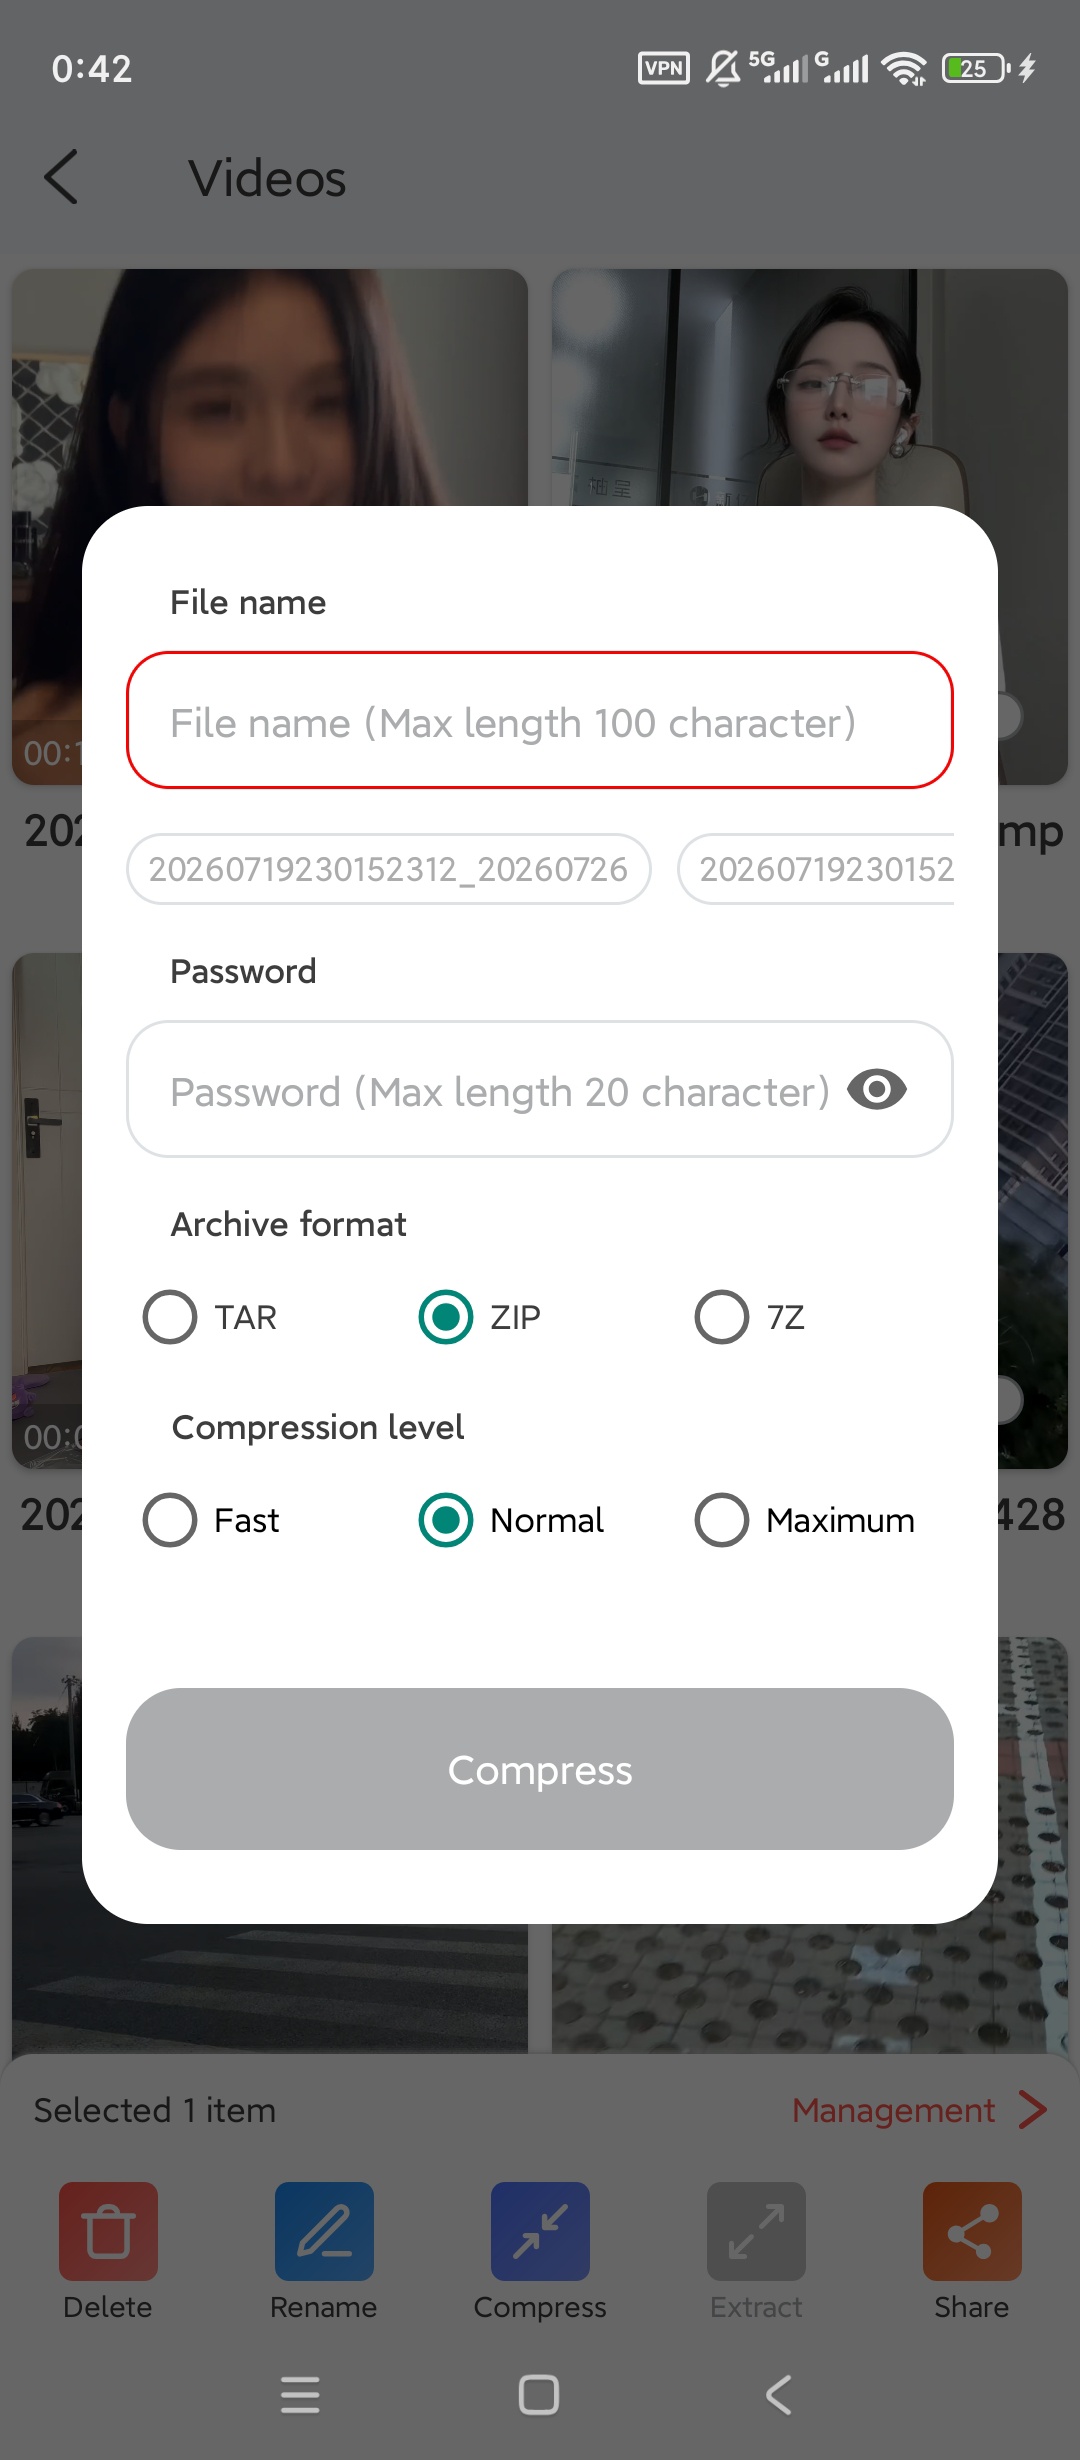This screenshot has width=1080, height=2460.
Task: Pick the second suggested file name chip
Action: [816, 869]
